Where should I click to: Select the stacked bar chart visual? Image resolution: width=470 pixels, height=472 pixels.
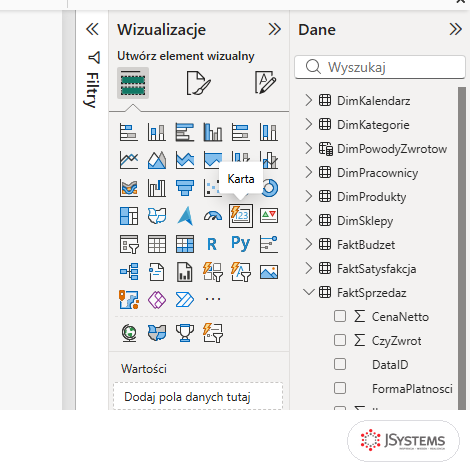(129, 132)
